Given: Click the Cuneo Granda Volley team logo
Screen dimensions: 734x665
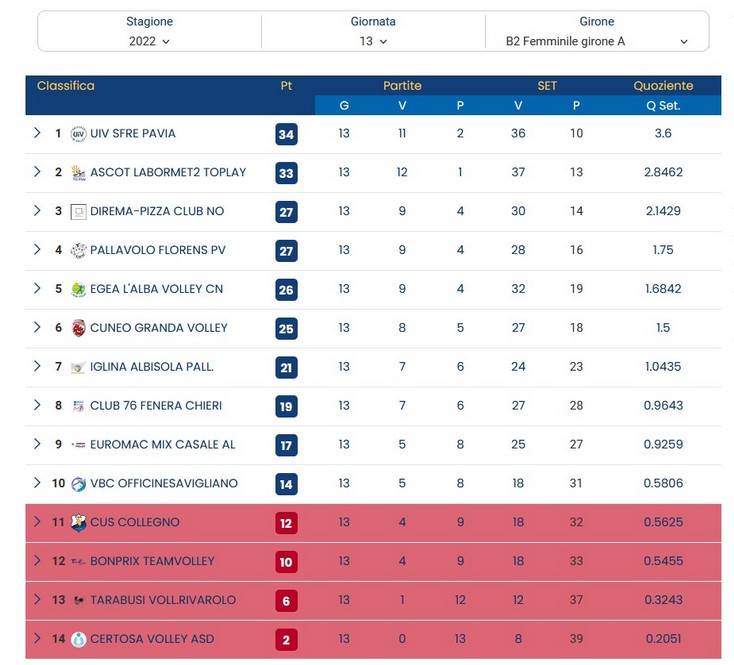Looking at the screenshot, I should point(78,328).
